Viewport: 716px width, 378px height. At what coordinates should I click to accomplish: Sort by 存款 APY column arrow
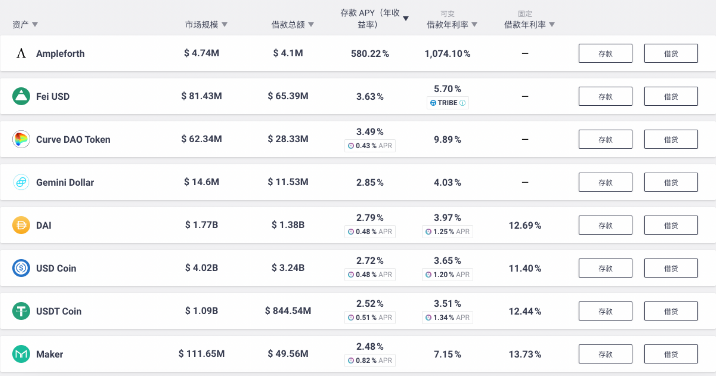click(405, 18)
